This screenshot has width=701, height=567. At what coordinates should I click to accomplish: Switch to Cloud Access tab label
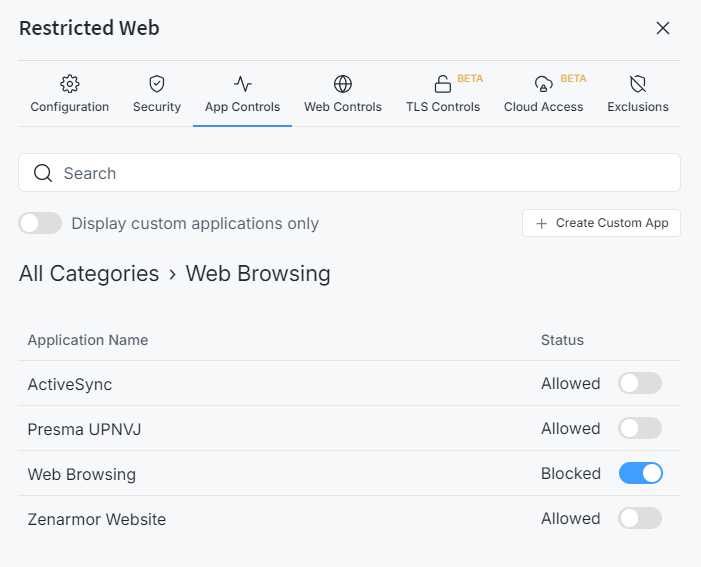click(544, 107)
